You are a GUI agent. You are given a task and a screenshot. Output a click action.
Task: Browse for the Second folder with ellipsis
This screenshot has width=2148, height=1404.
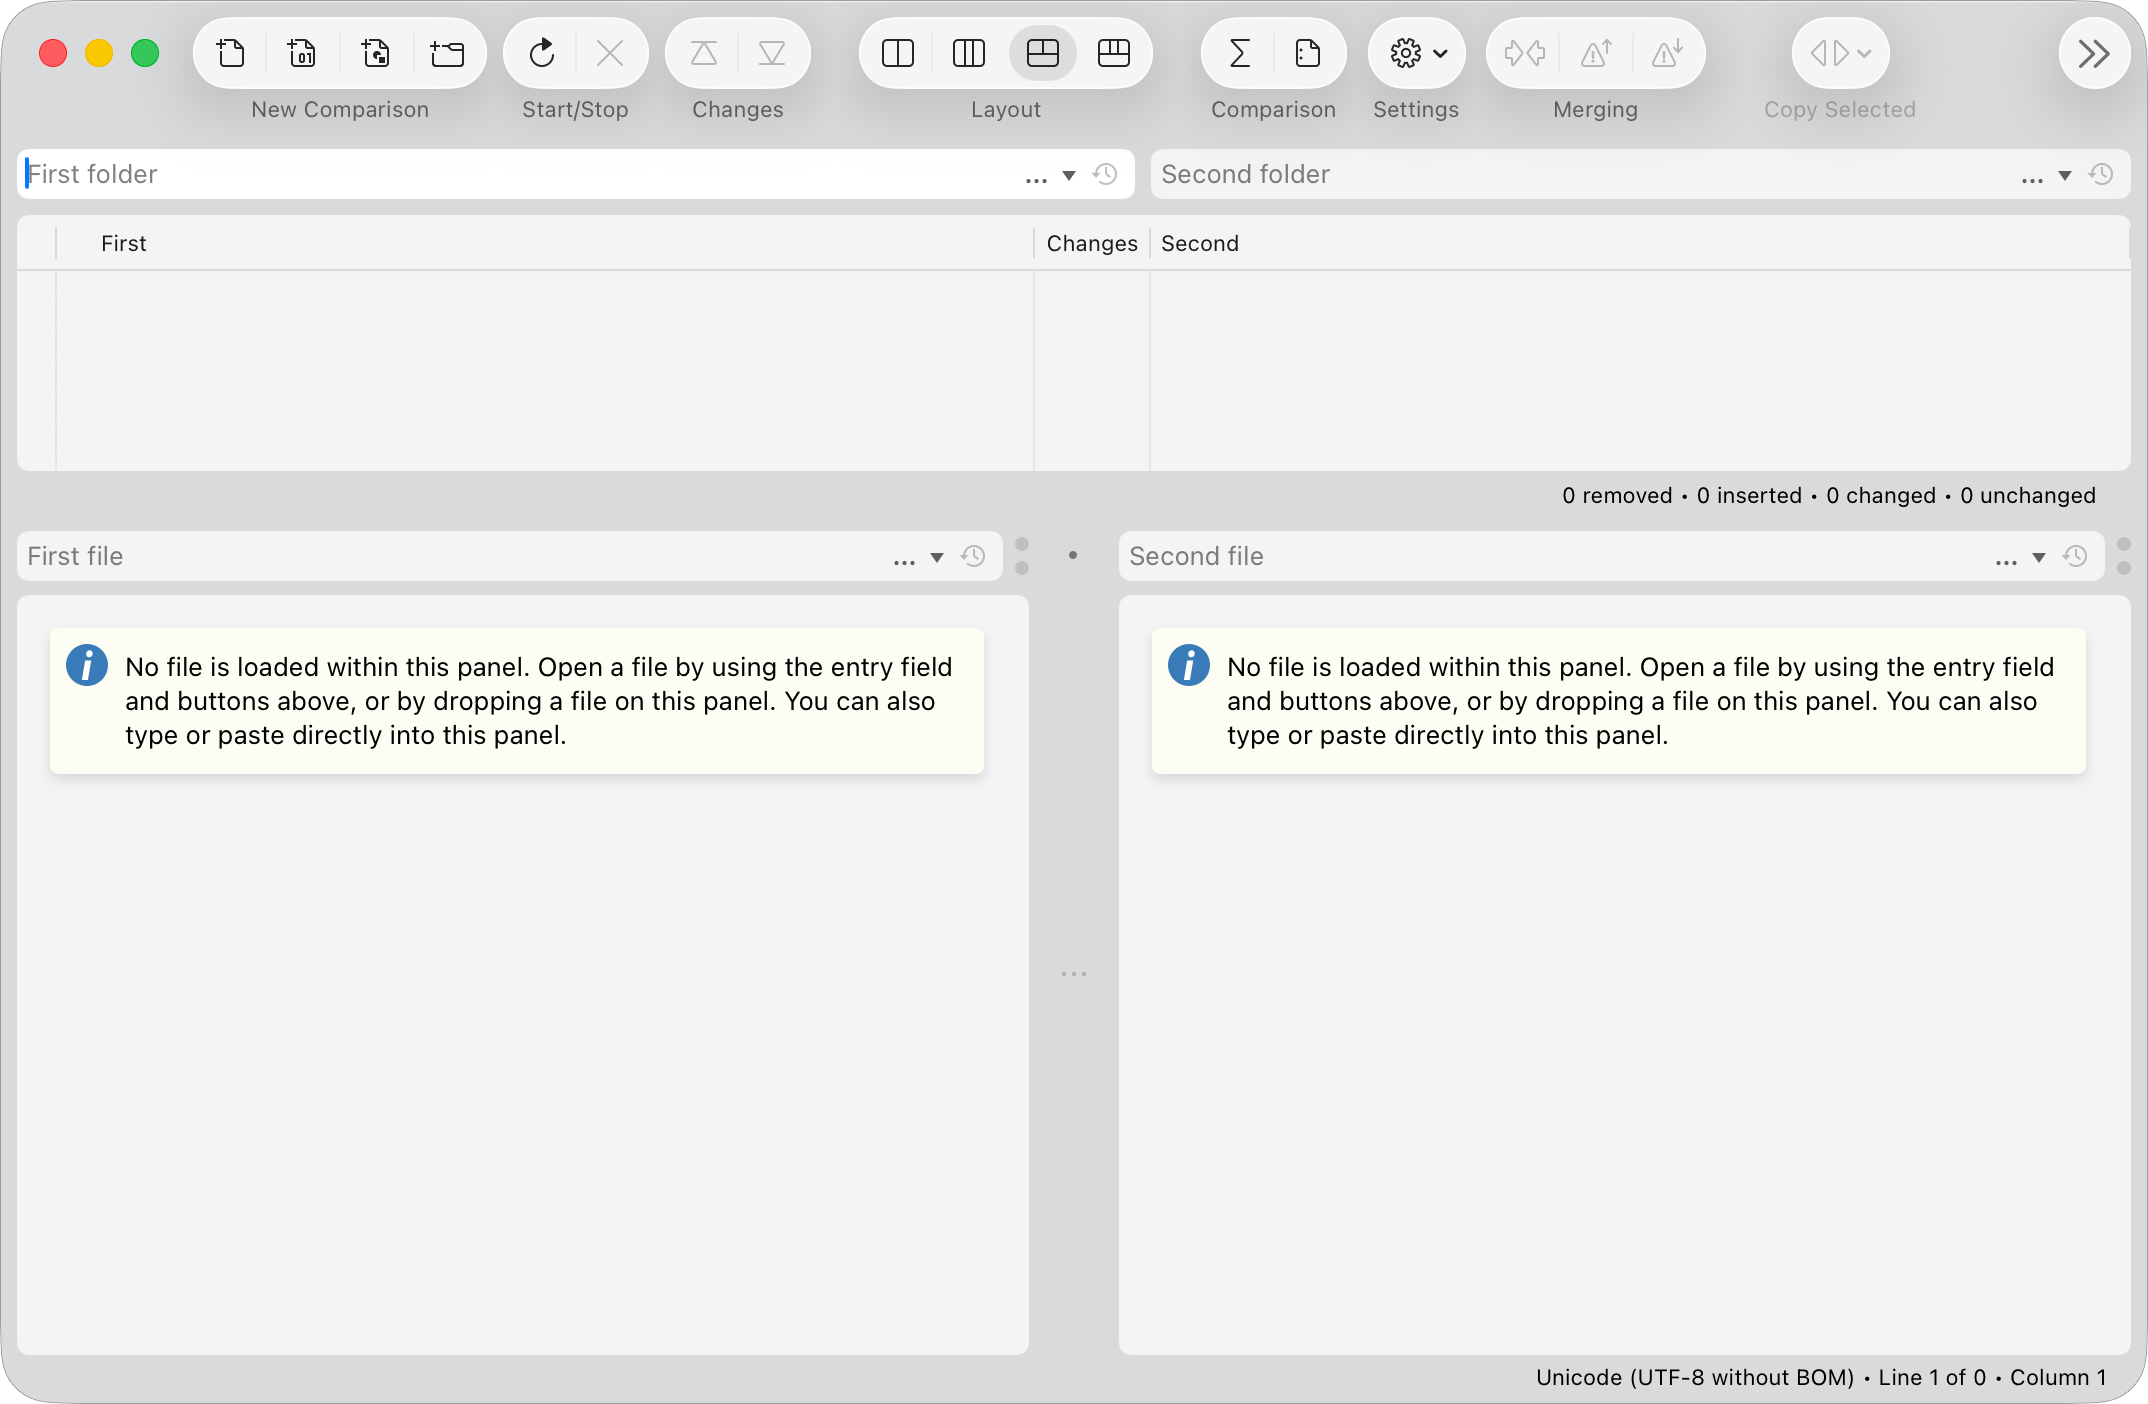[2032, 179]
